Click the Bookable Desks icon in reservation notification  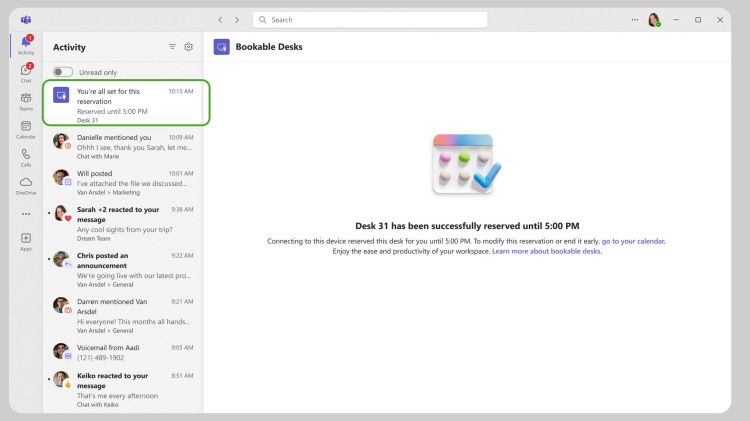pyautogui.click(x=61, y=95)
